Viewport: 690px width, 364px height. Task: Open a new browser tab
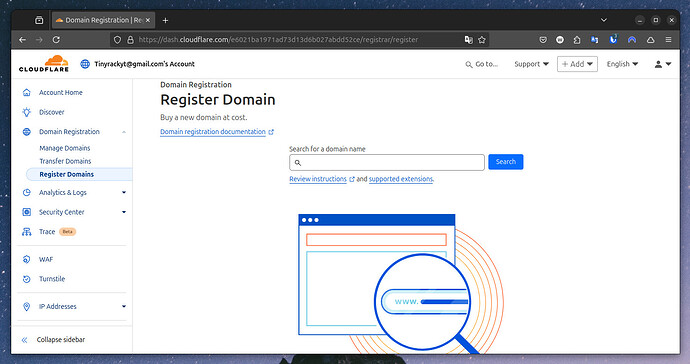[165, 20]
